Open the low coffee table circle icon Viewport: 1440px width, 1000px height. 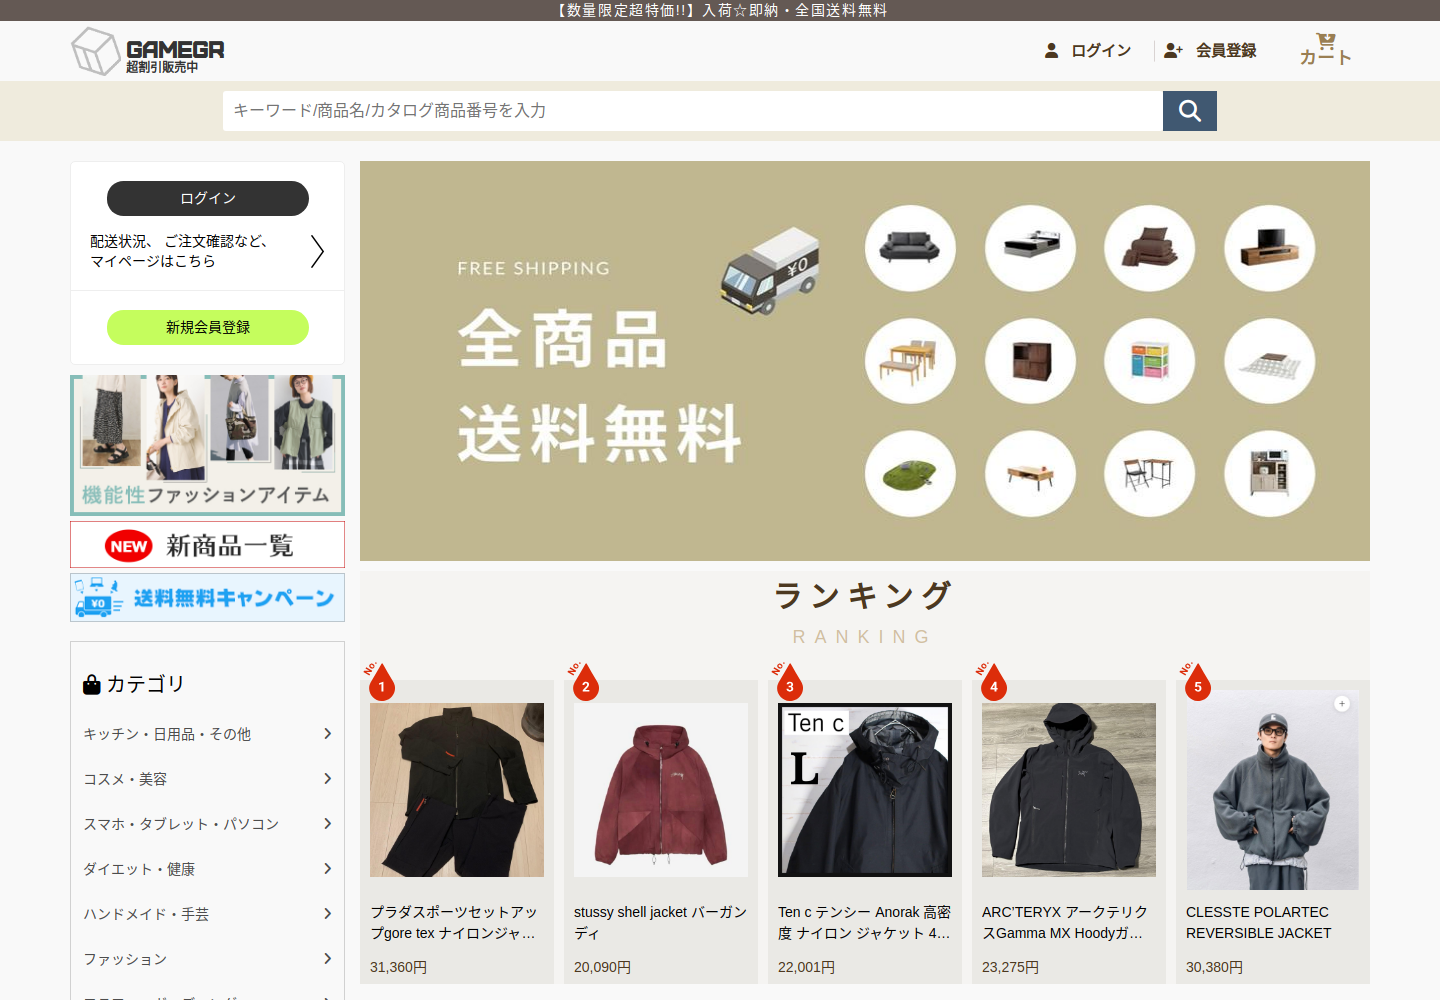click(1030, 474)
